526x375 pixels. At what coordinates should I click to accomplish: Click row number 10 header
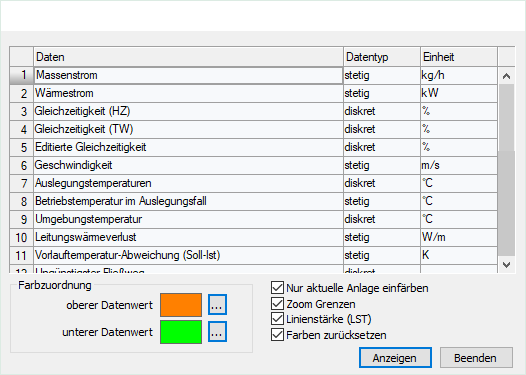tap(22, 237)
